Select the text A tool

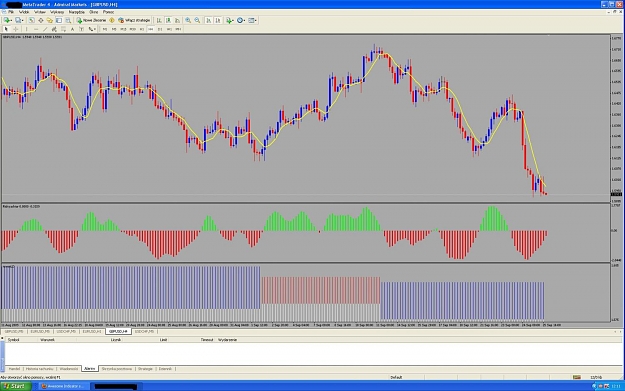tap(72, 29)
